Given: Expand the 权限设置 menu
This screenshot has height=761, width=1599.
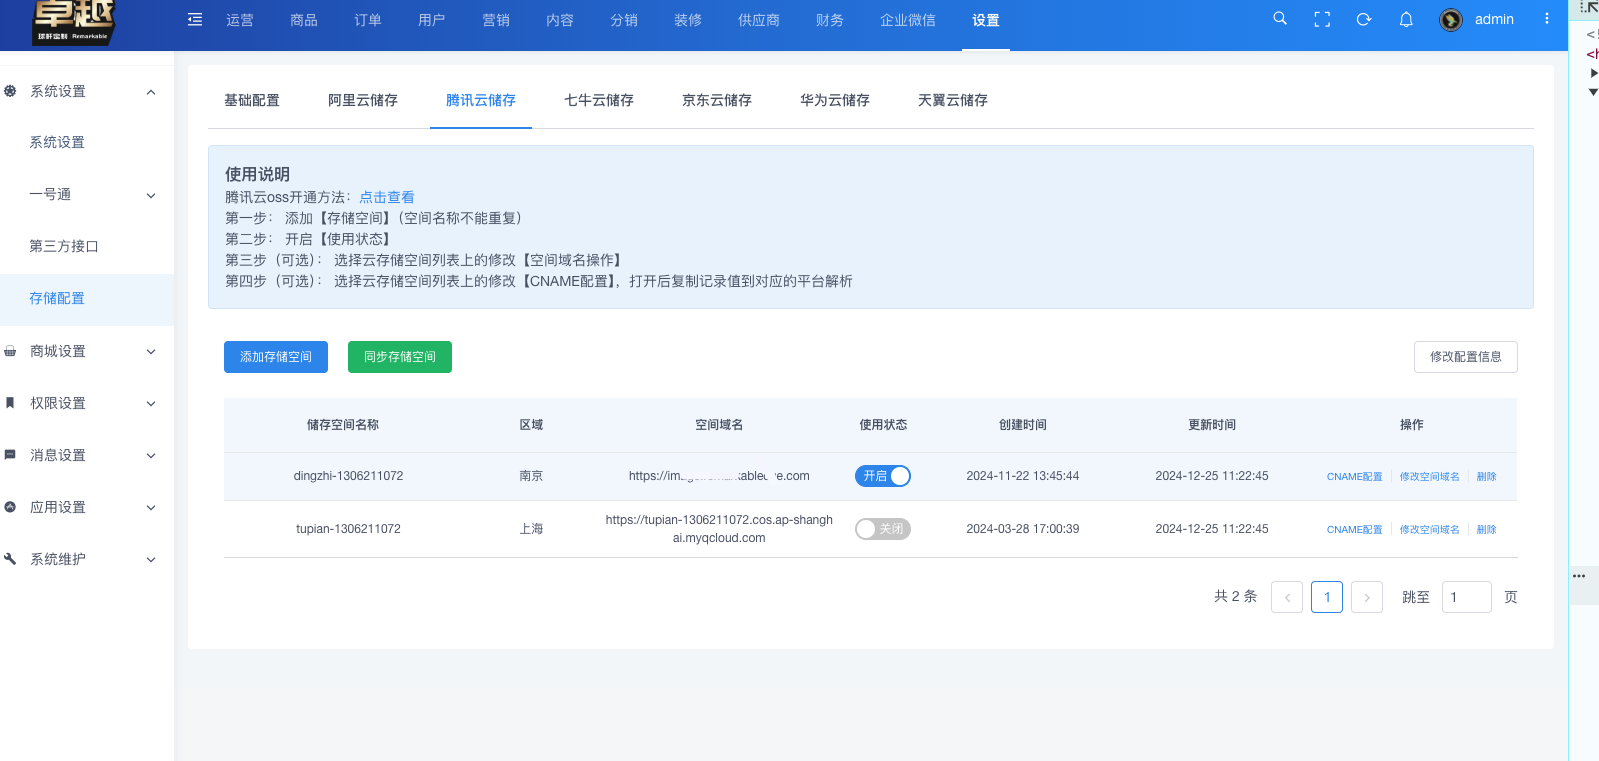Looking at the screenshot, I should [x=151, y=404].
